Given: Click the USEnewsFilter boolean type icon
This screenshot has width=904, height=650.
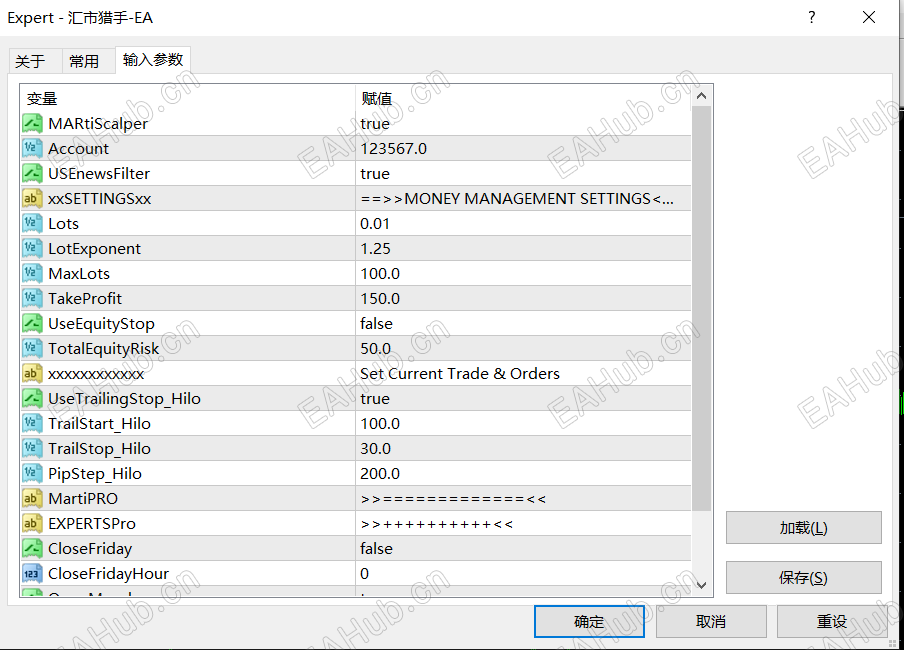Looking at the screenshot, I should [32, 174].
